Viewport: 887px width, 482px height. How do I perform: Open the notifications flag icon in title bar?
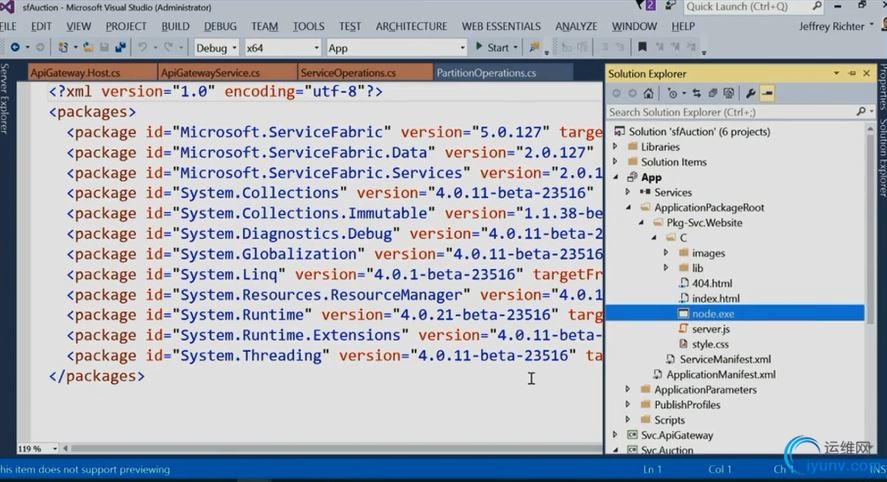tap(645, 6)
